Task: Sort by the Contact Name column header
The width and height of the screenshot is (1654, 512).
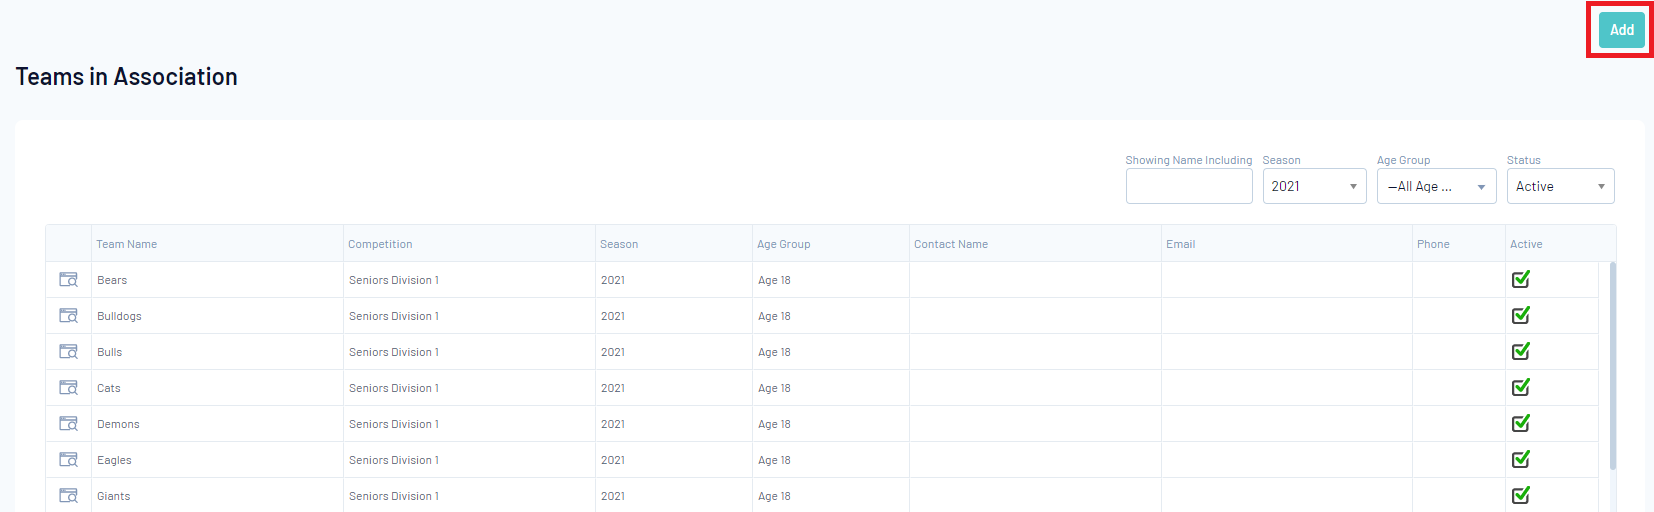Action: click(x=951, y=244)
